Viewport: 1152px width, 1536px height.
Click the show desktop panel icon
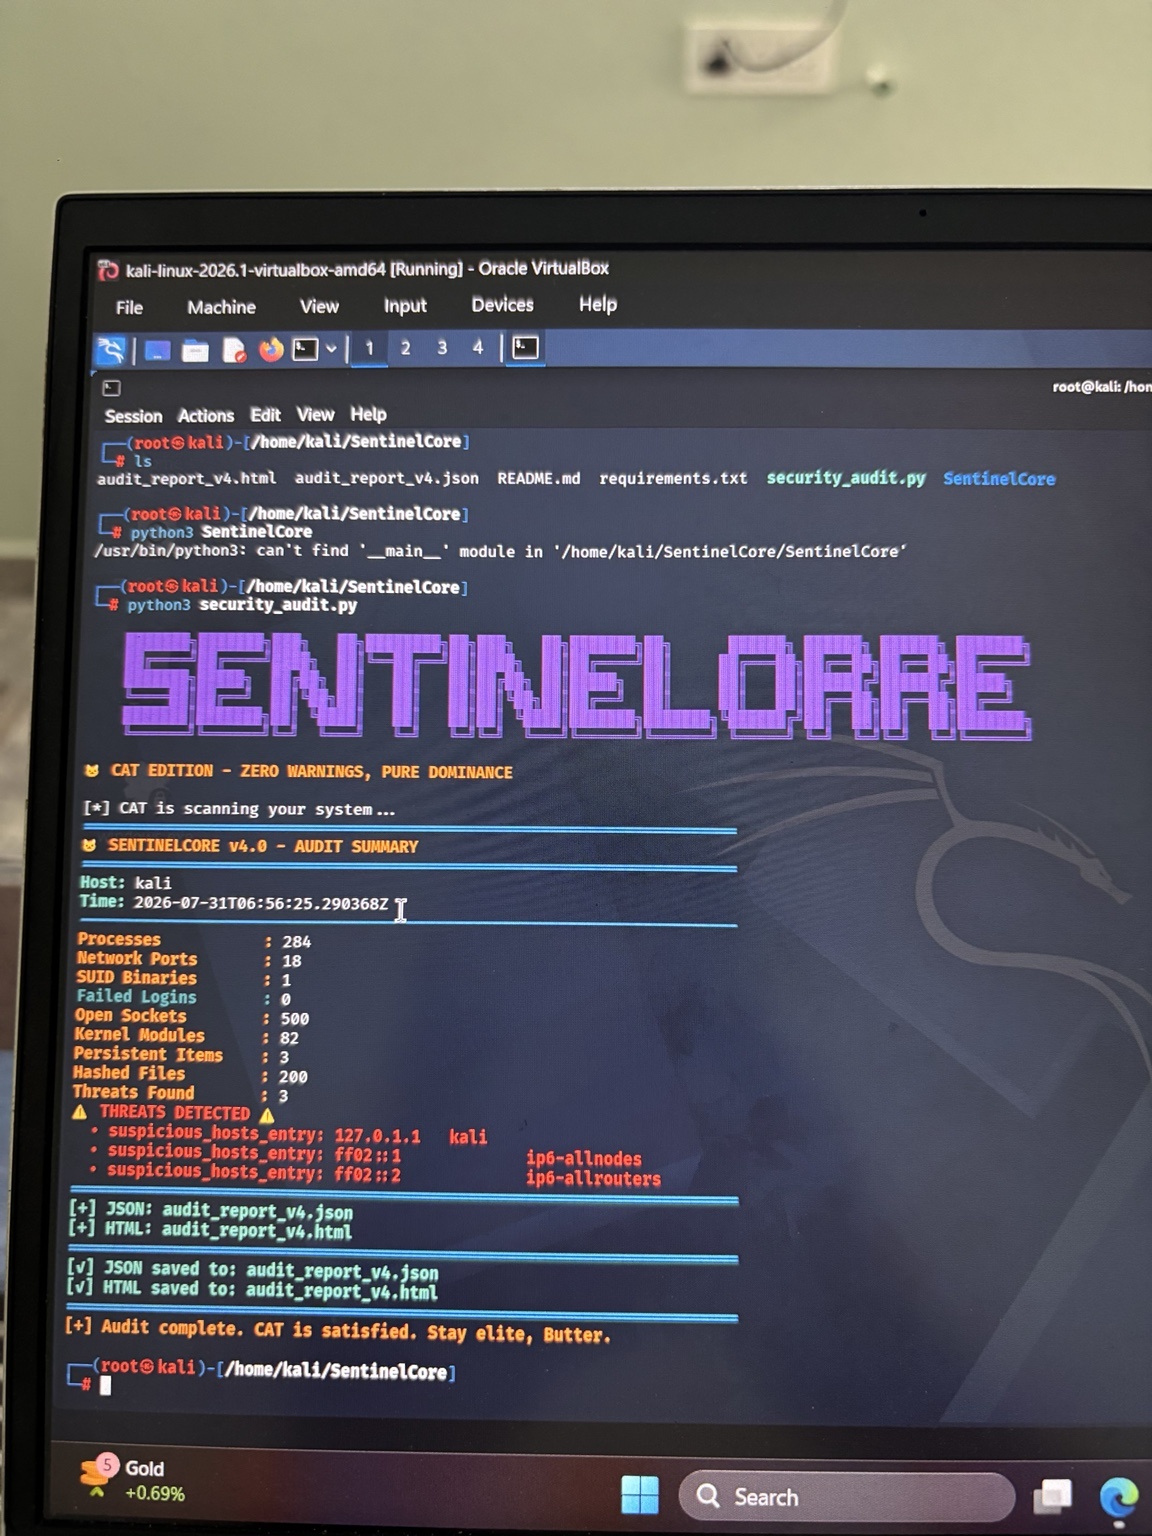pyautogui.click(x=157, y=350)
